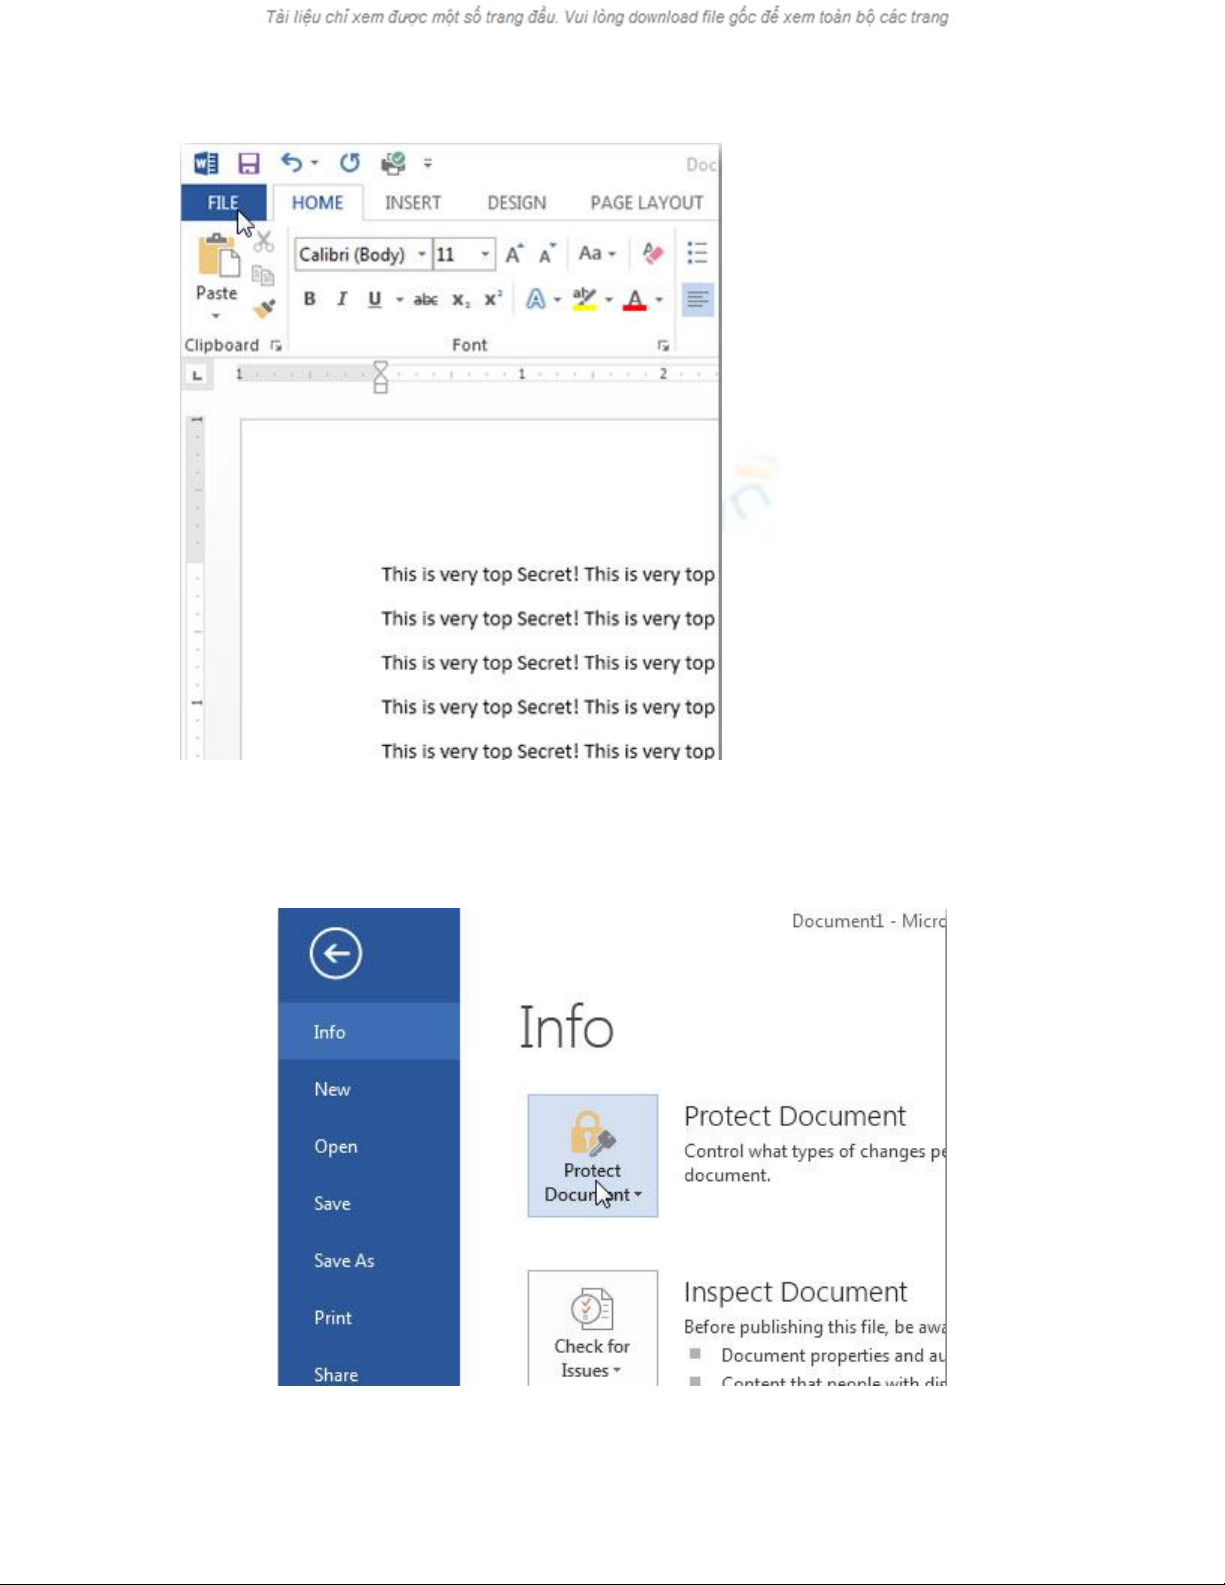
Task: Switch to the DESIGN tab
Action: coord(516,203)
